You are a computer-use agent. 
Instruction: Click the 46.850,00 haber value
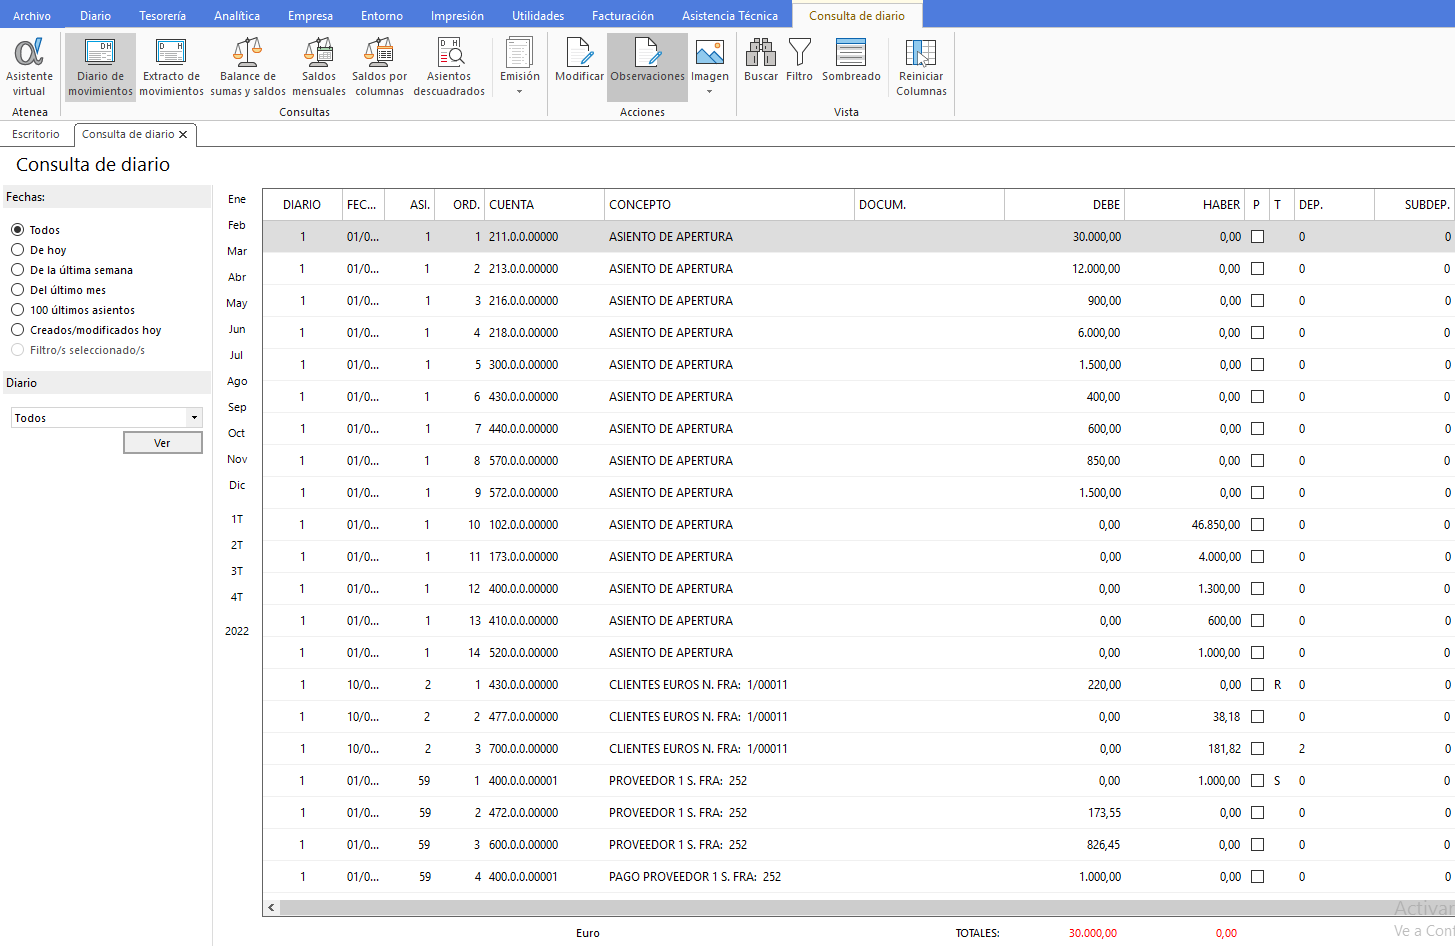tap(1215, 525)
